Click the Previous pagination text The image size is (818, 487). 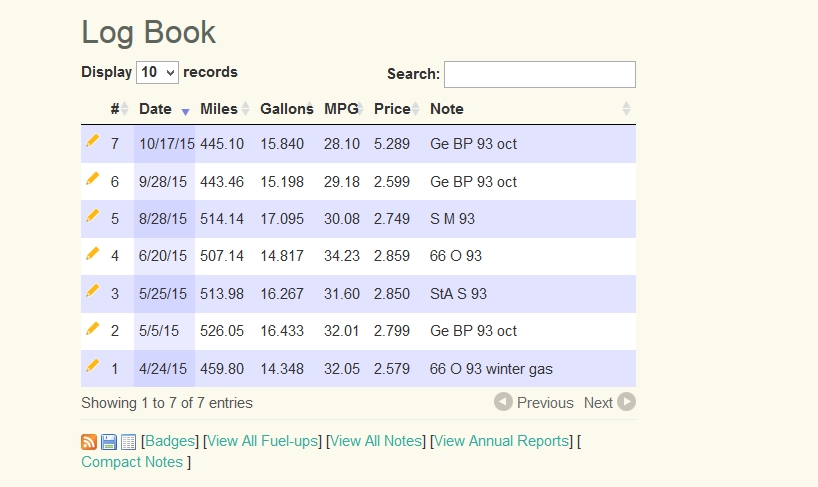(x=545, y=403)
